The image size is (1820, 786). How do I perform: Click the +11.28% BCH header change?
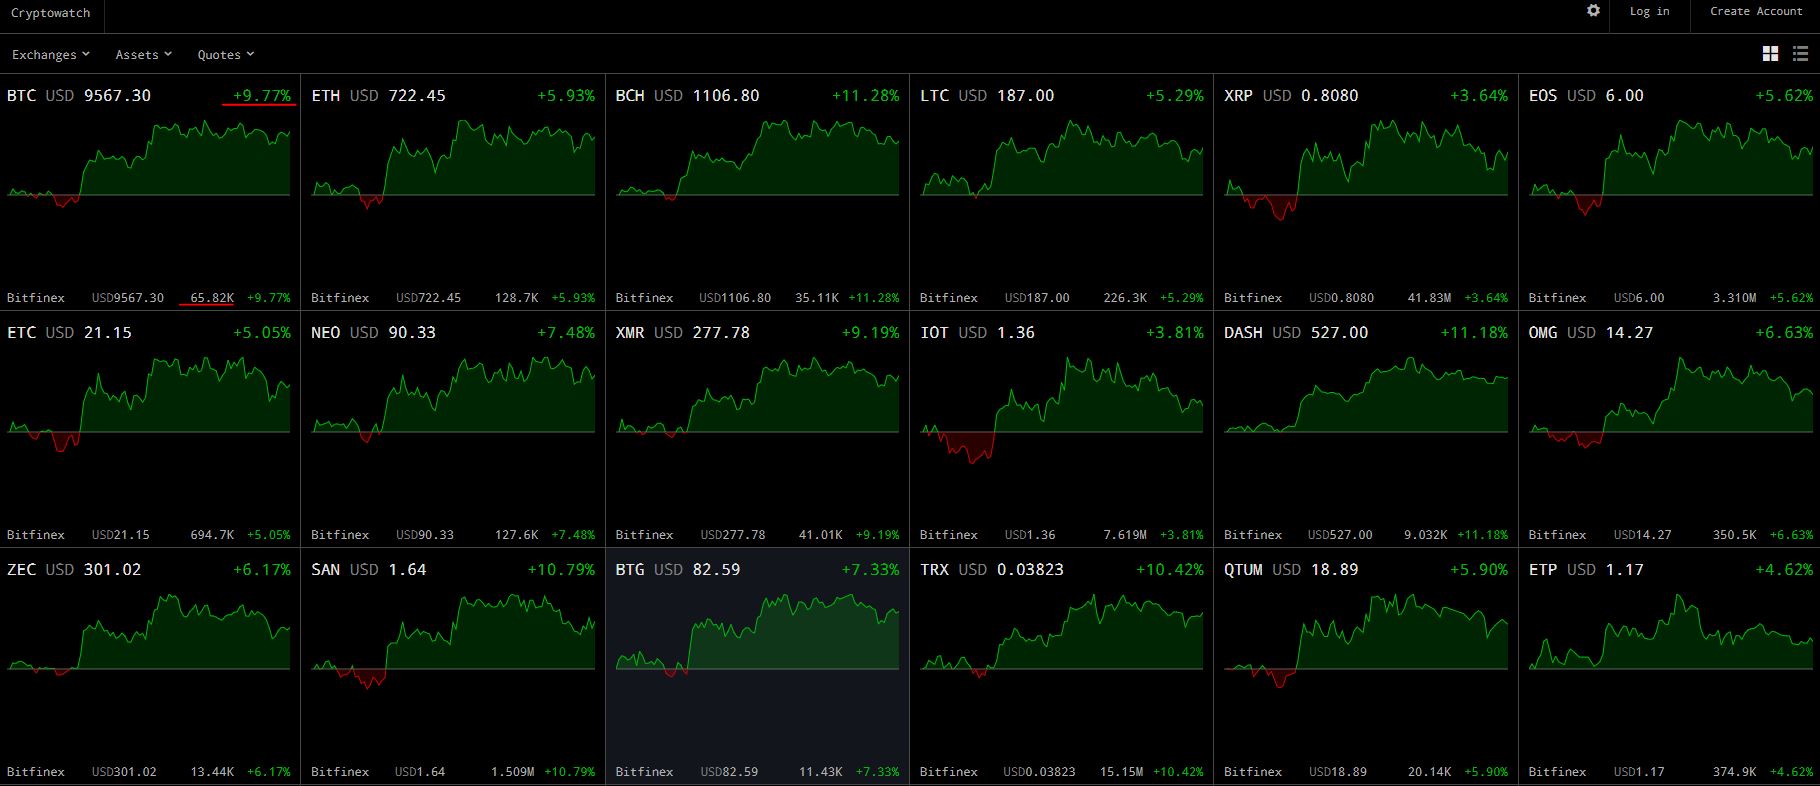(865, 96)
